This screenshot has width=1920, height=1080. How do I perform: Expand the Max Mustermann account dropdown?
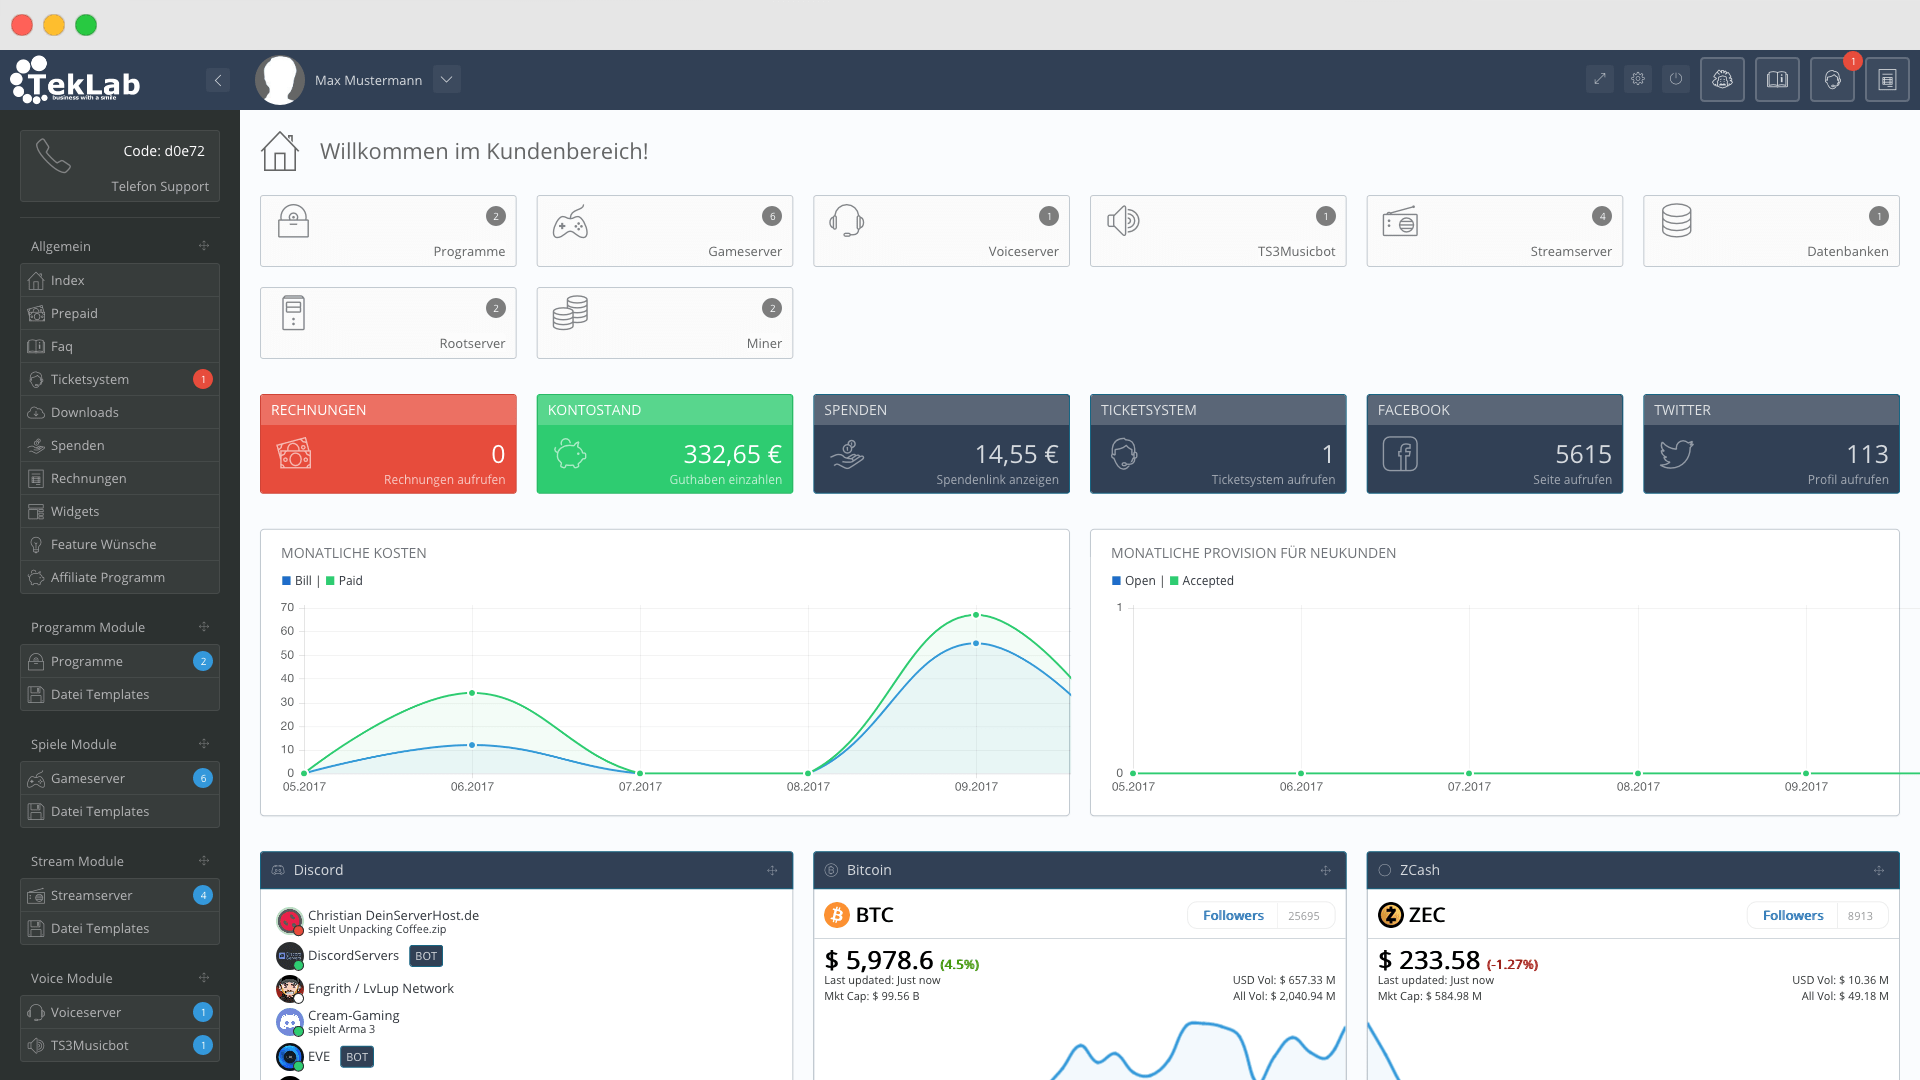tap(447, 79)
